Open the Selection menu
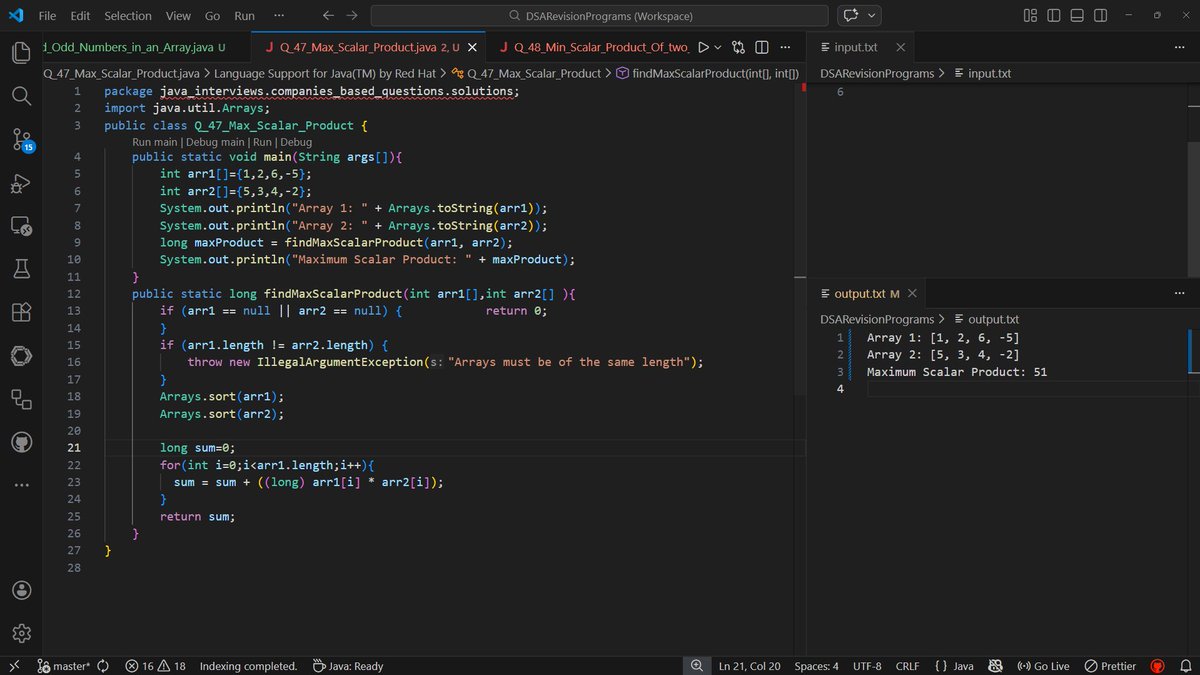This screenshot has height=675, width=1200. [128, 16]
